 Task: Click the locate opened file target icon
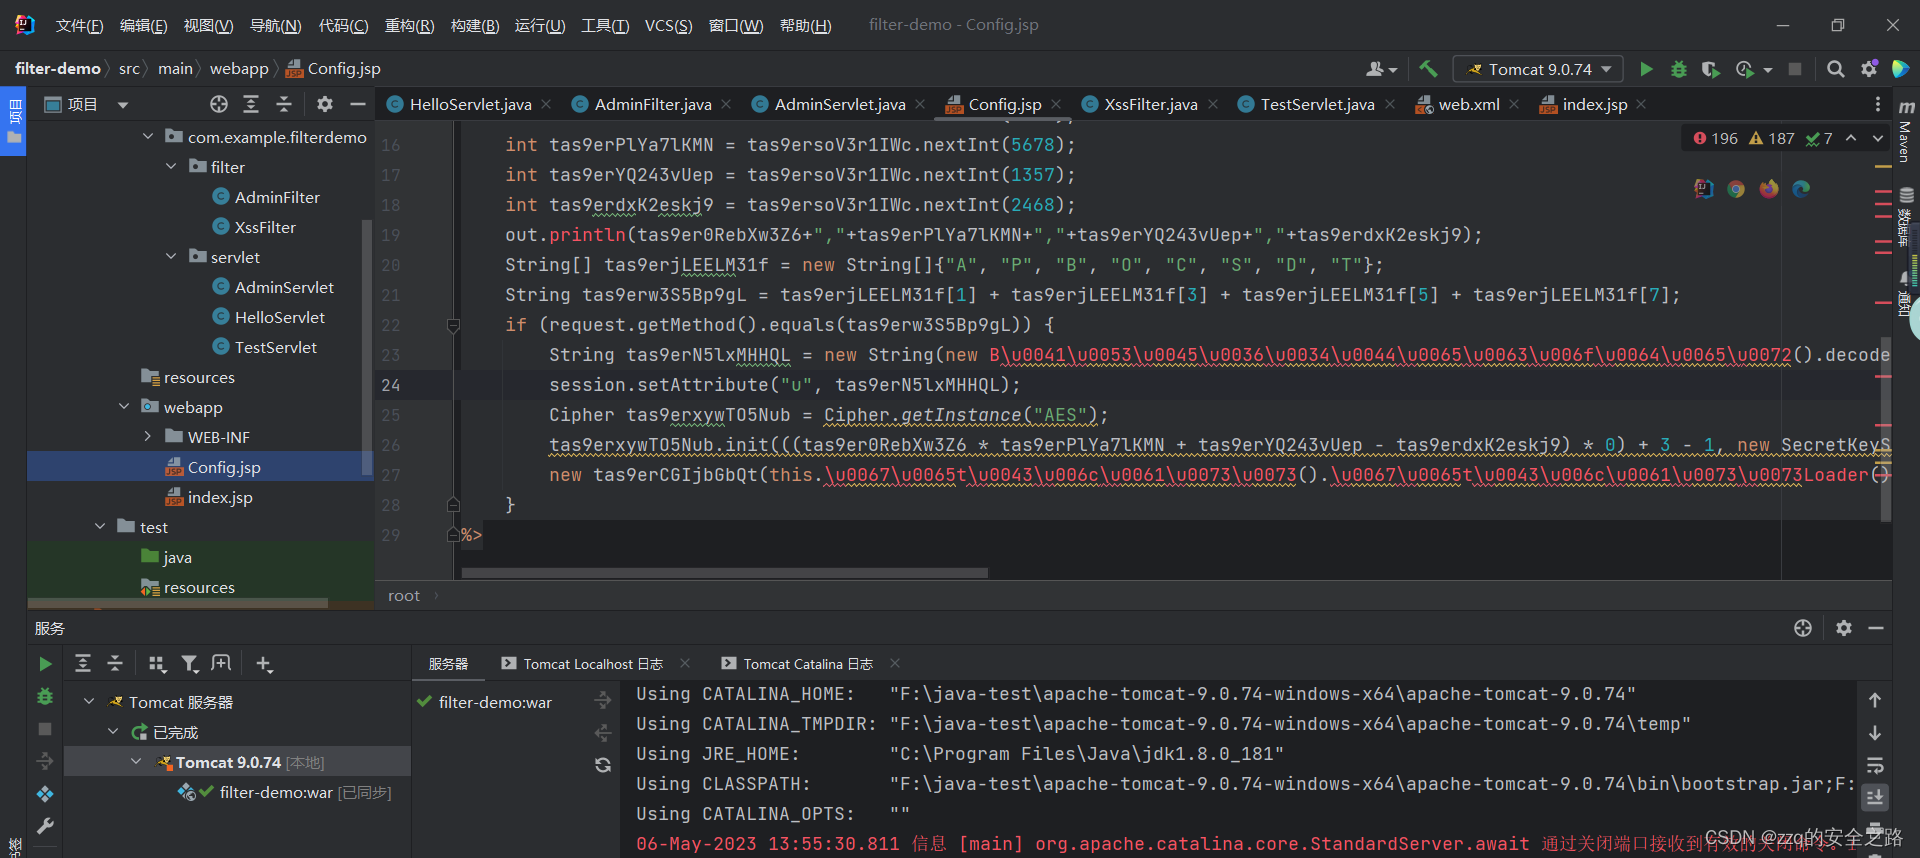219,104
